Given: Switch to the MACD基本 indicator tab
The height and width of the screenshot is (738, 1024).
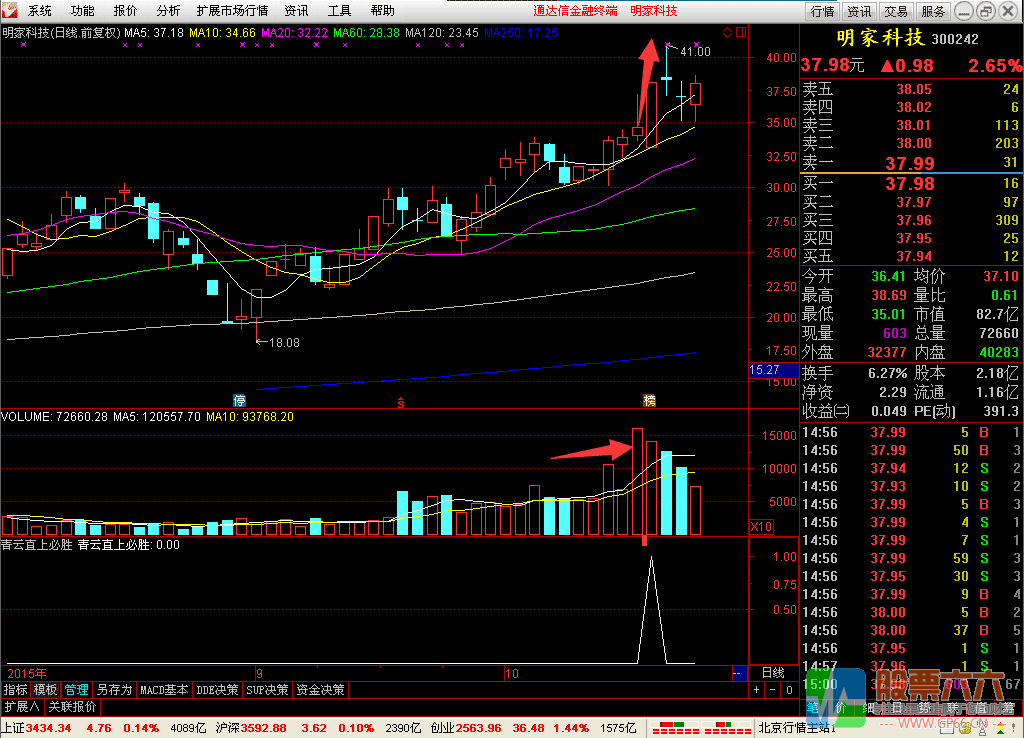Looking at the screenshot, I should click(164, 690).
